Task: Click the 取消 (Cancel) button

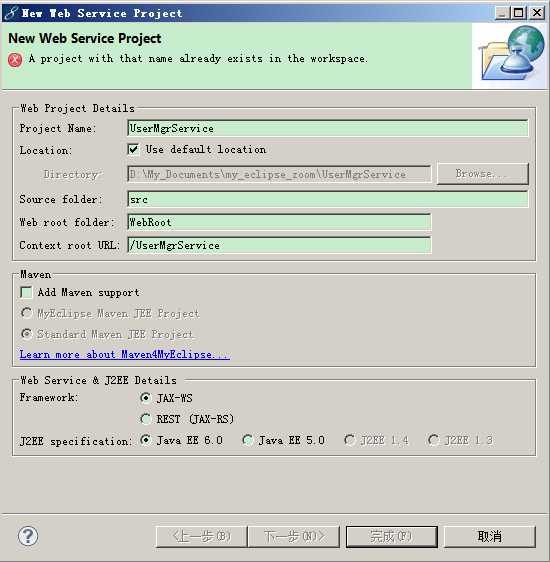Action: [x=490, y=537]
